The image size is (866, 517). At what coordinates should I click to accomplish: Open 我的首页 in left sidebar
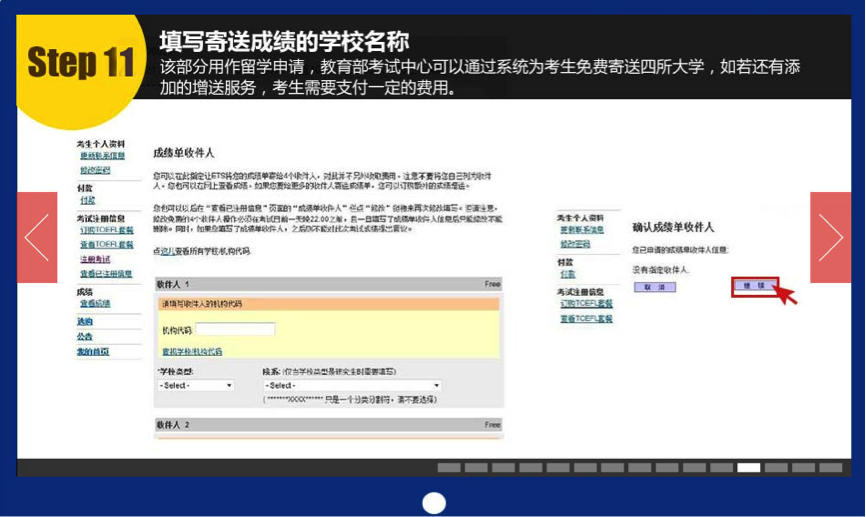[x=93, y=352]
